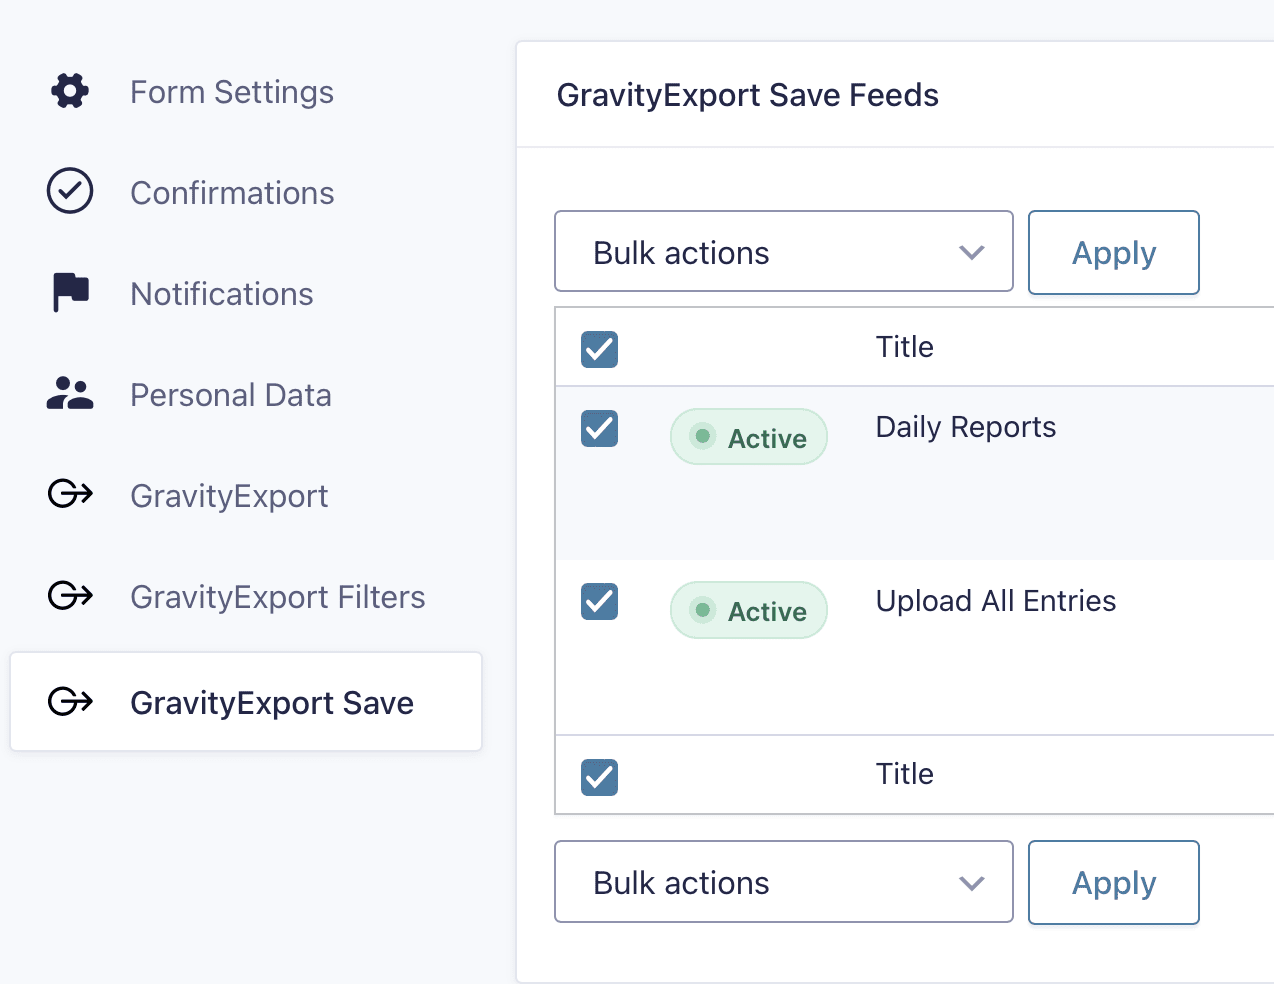Uncheck the Daily Reports feed checkbox
This screenshot has height=984, width=1274.
click(599, 429)
